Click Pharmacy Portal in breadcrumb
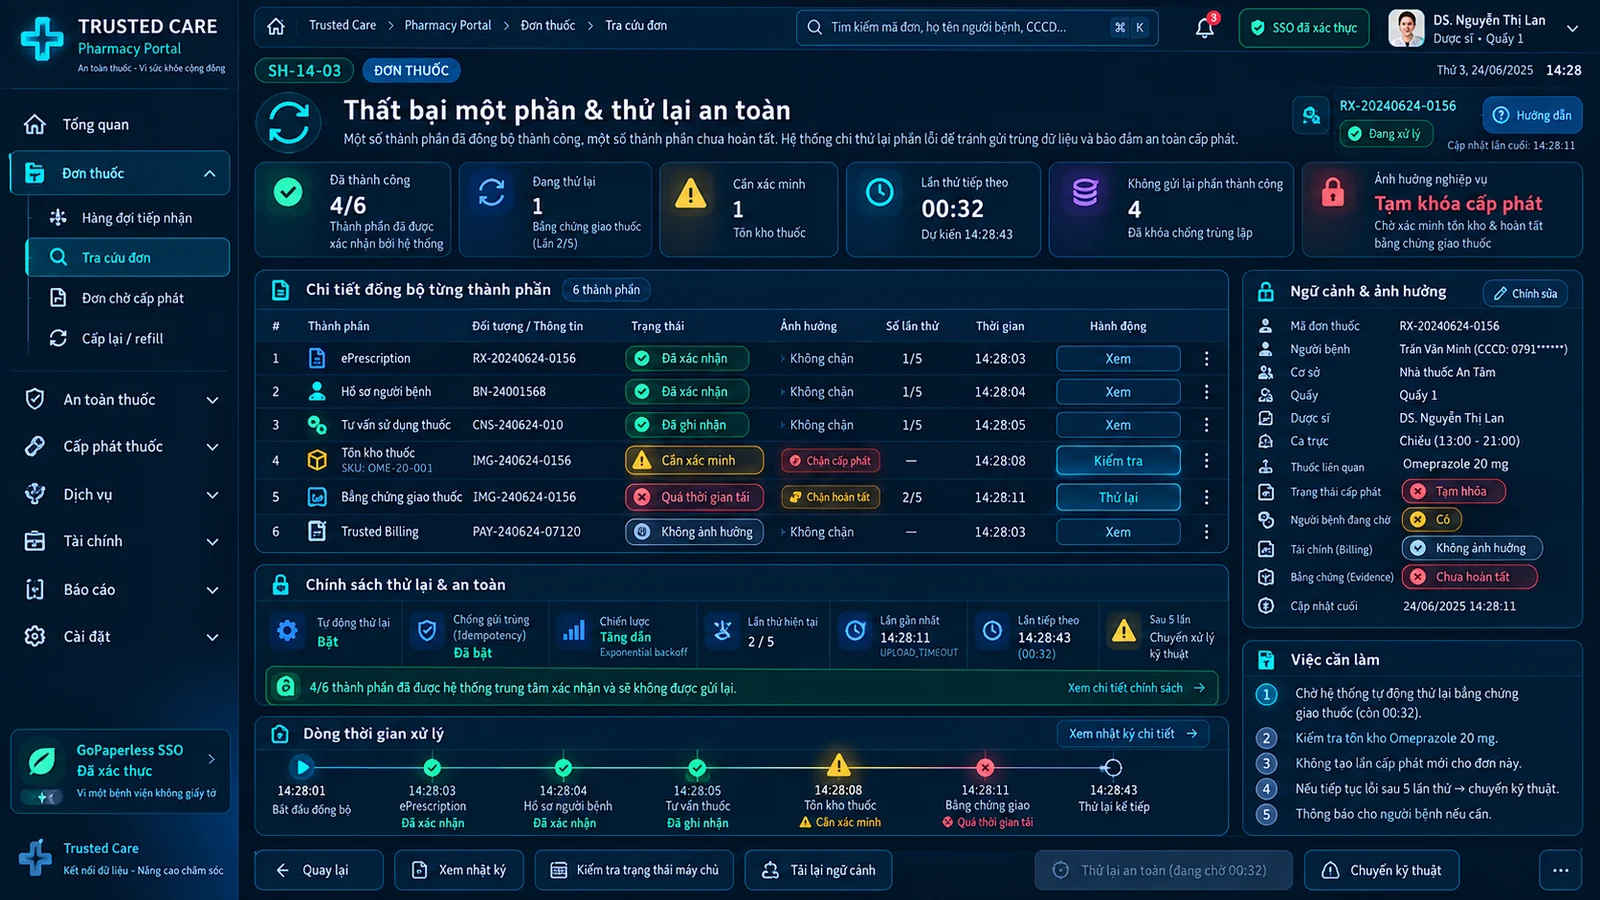 (x=448, y=25)
